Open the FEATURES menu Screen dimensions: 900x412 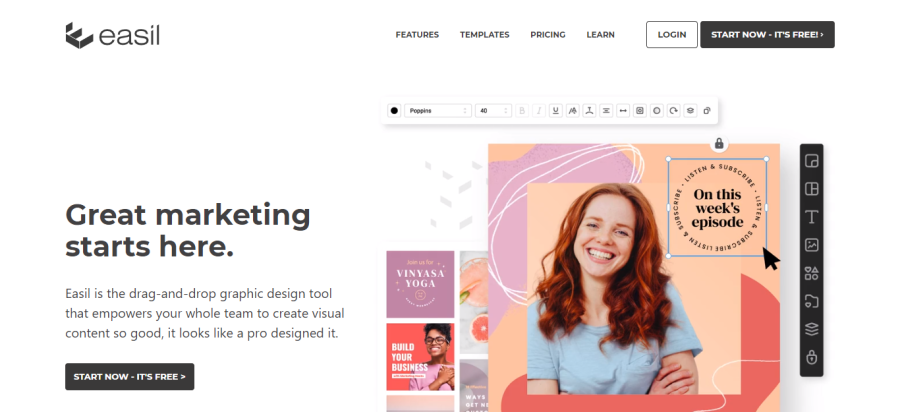pos(417,35)
